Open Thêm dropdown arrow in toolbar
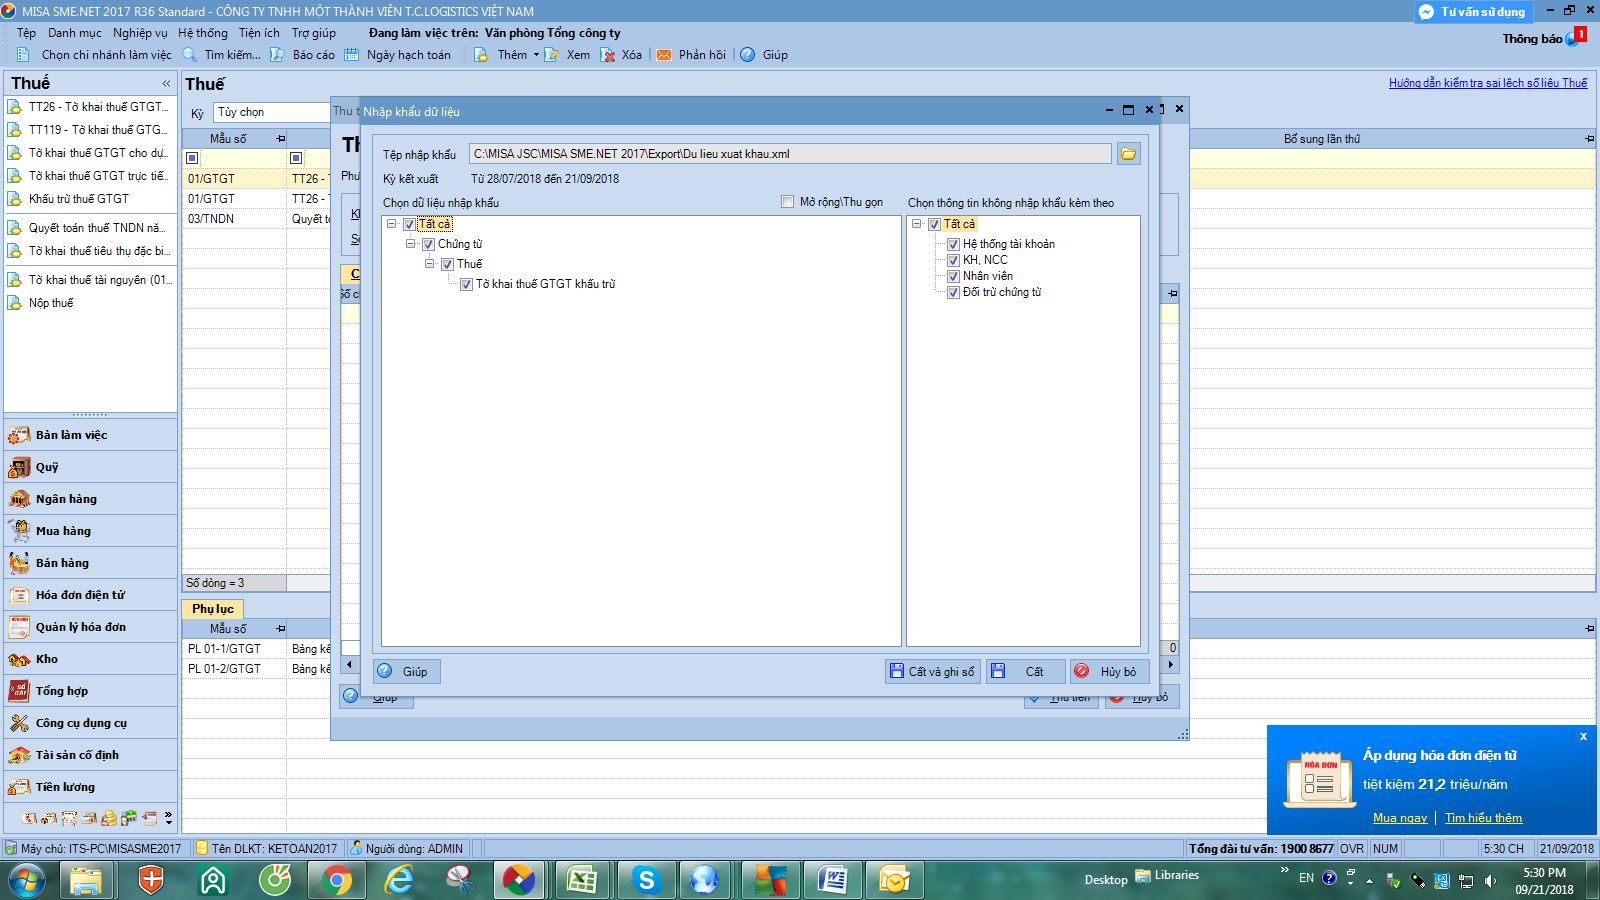Screen dimensions: 1600x900 [536, 55]
